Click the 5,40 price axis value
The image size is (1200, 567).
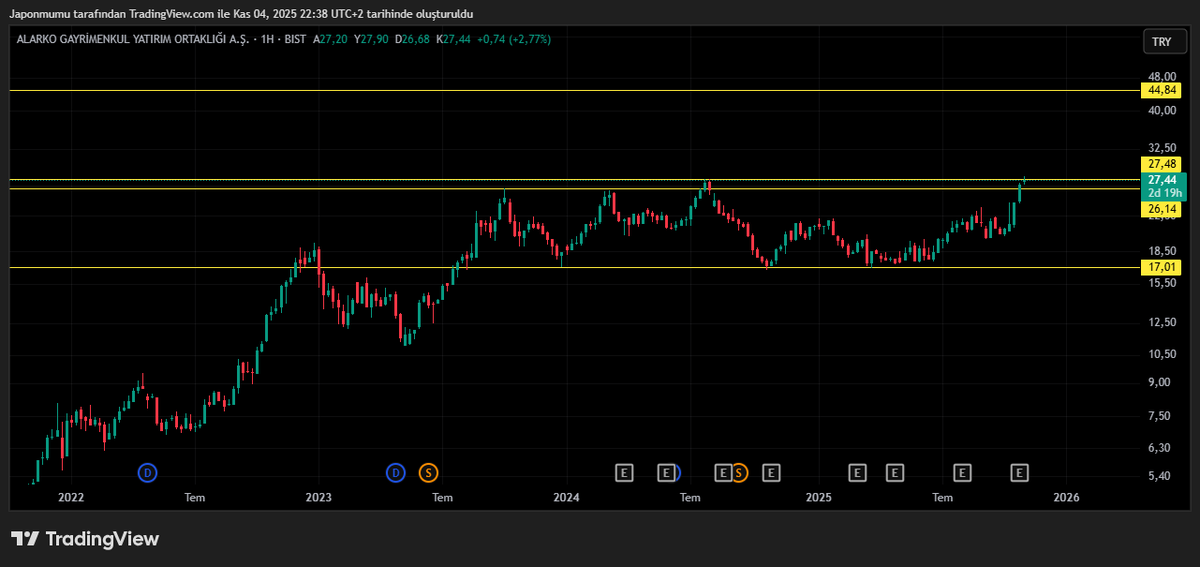[x=1161, y=476]
